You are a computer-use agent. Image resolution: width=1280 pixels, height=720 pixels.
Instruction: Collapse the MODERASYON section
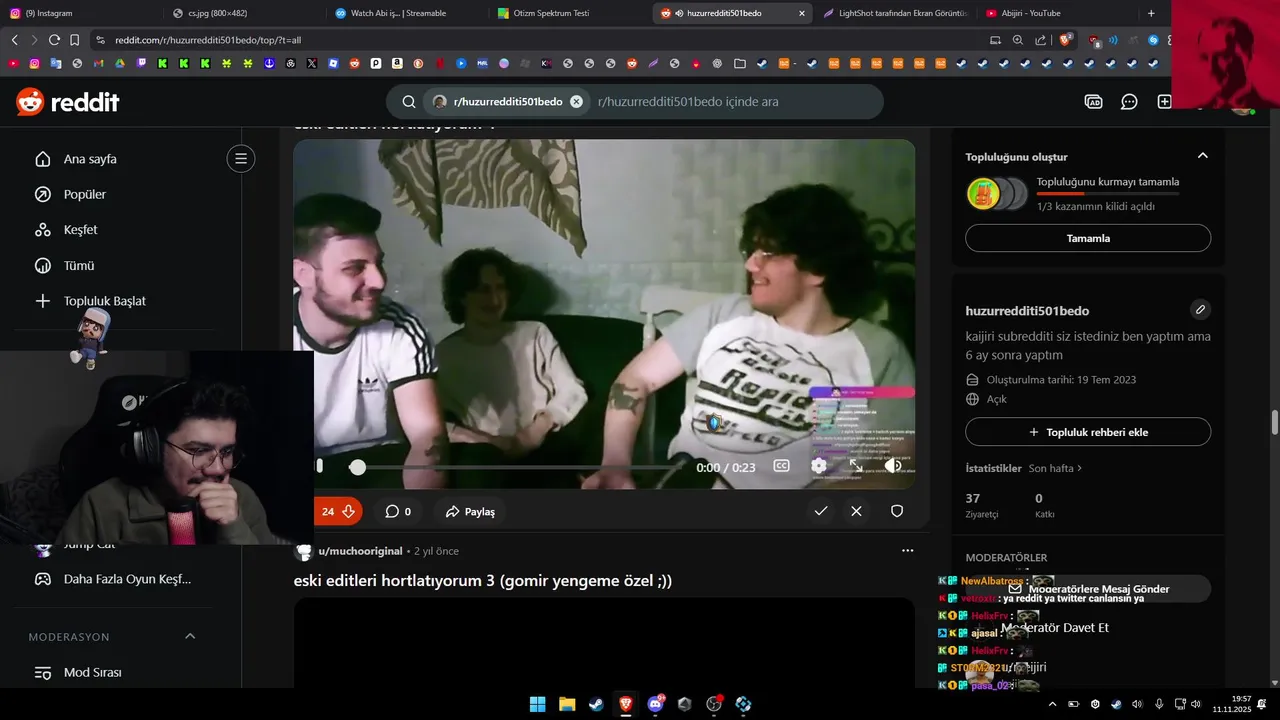pos(190,636)
